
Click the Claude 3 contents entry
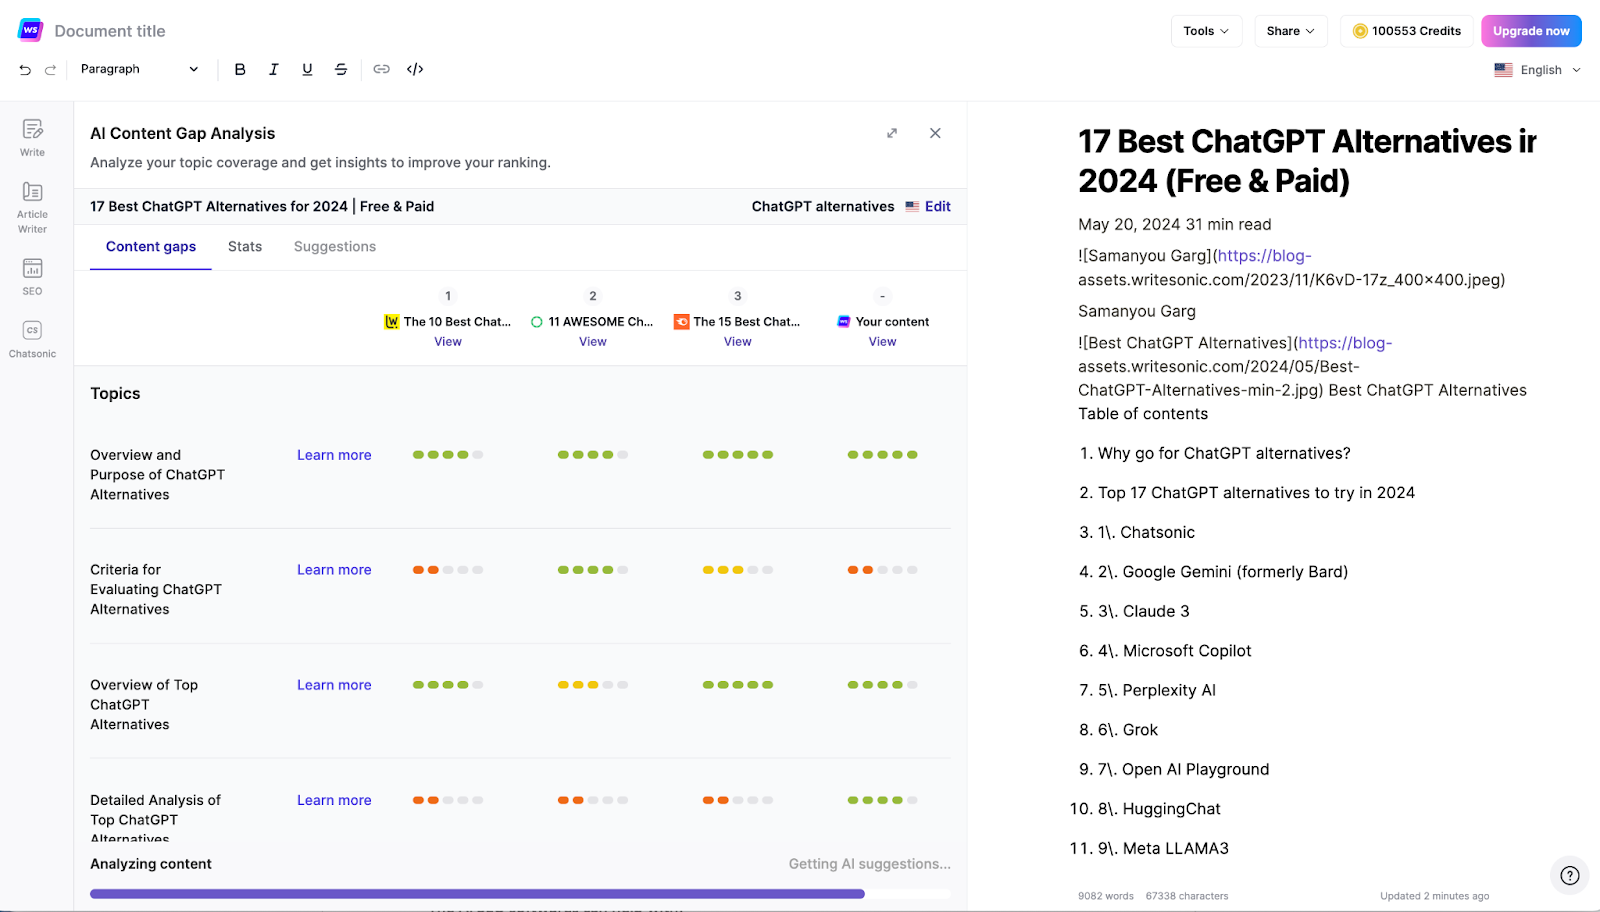click(1144, 612)
